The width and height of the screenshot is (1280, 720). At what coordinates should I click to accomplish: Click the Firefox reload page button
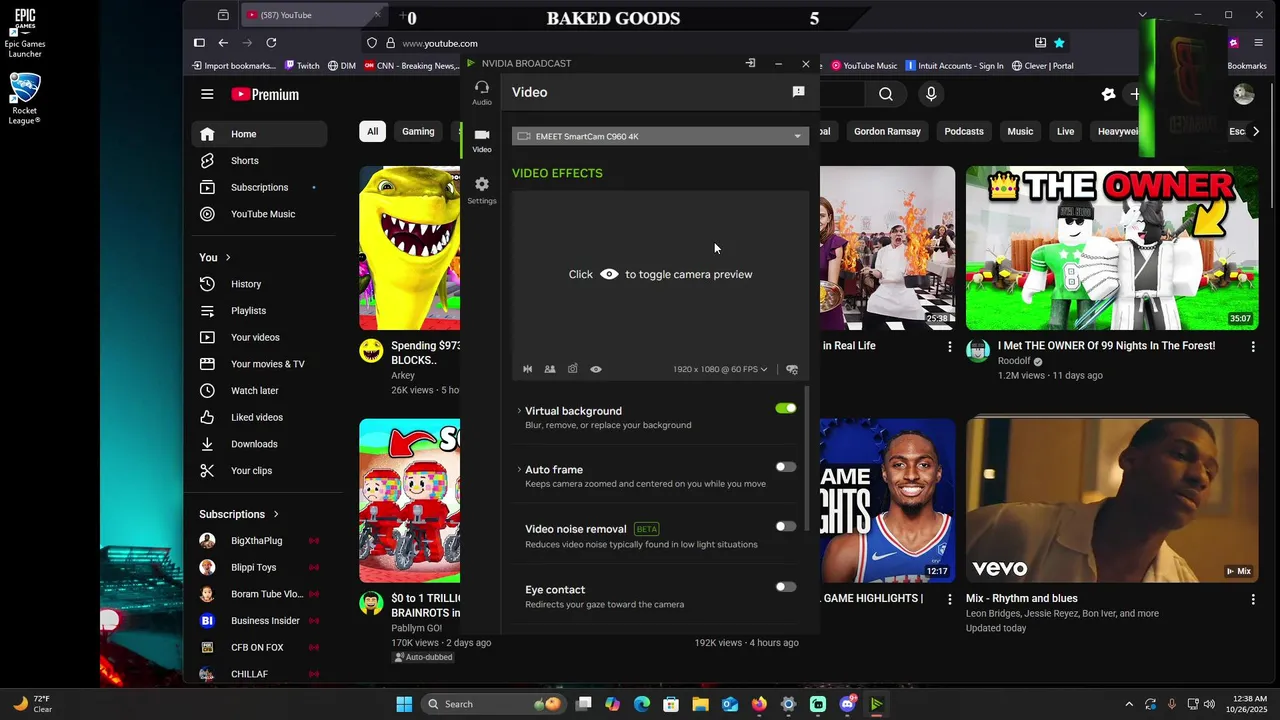[x=271, y=43]
